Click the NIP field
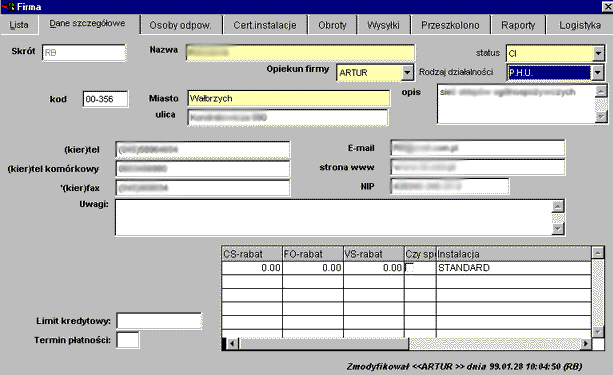Viewport: 613px width, 375px height. click(450, 186)
